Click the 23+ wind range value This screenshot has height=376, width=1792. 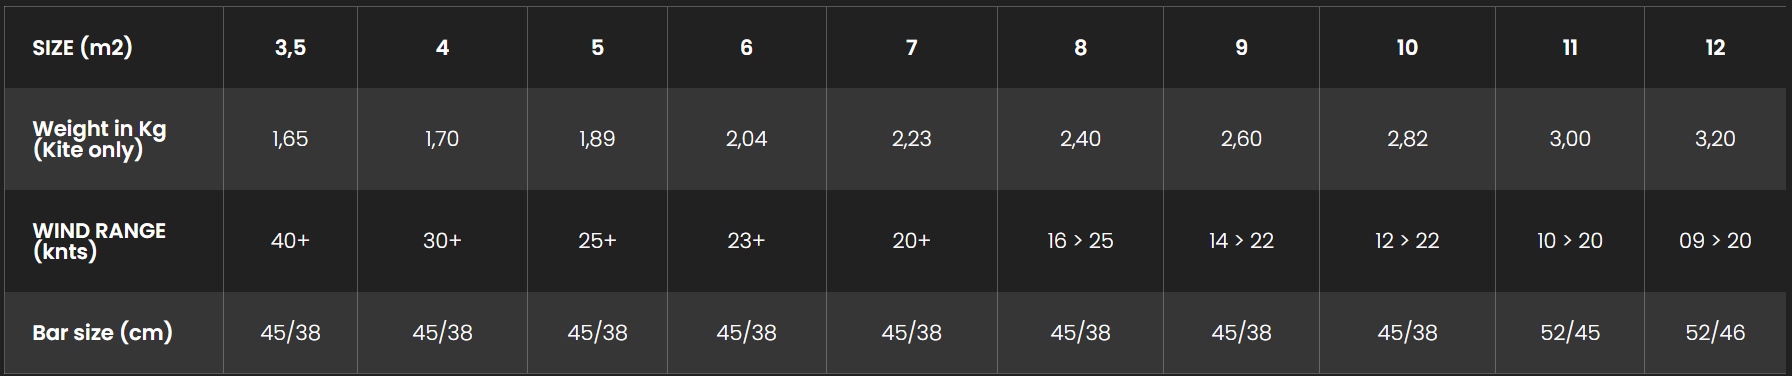[x=746, y=241]
